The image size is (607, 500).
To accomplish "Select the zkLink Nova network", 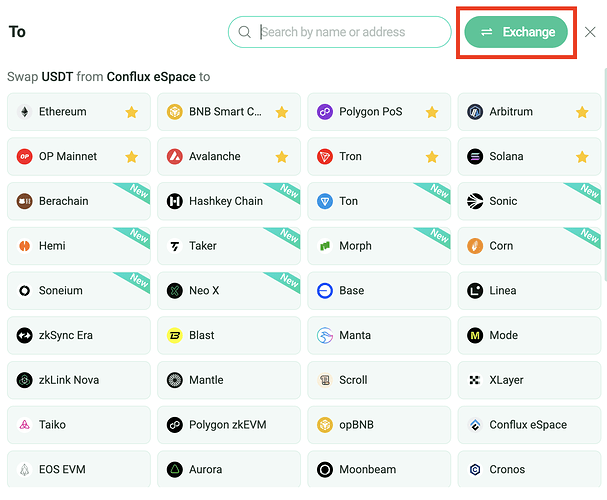I will pos(79,380).
